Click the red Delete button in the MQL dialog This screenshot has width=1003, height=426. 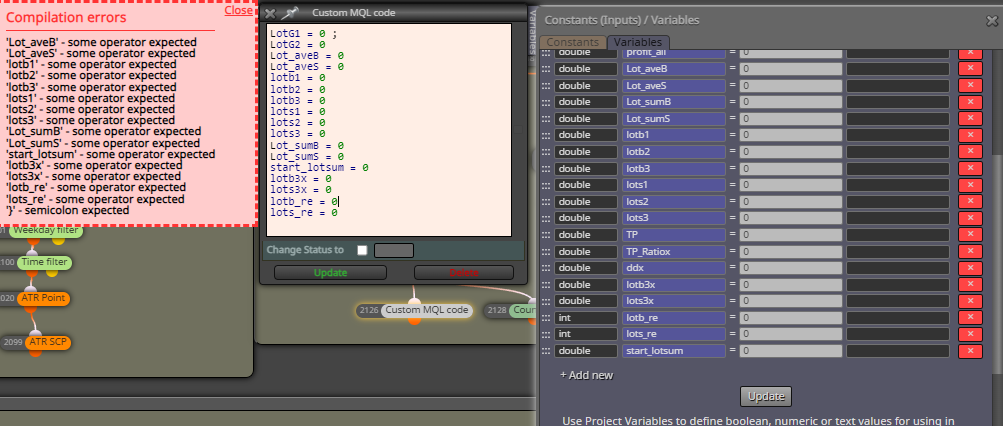click(x=464, y=272)
